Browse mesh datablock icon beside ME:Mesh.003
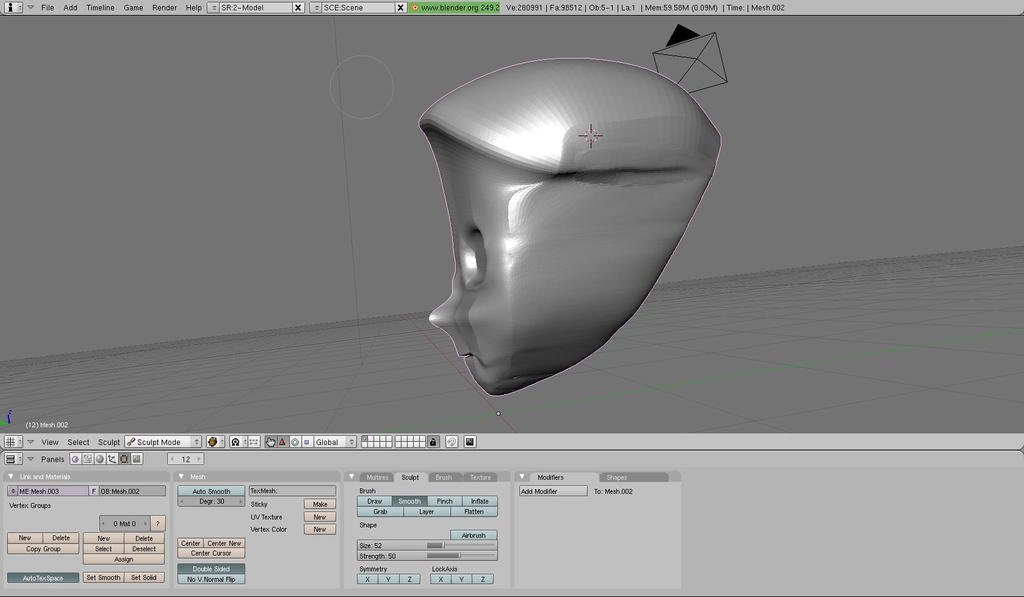This screenshot has height=597, width=1024. point(12,491)
